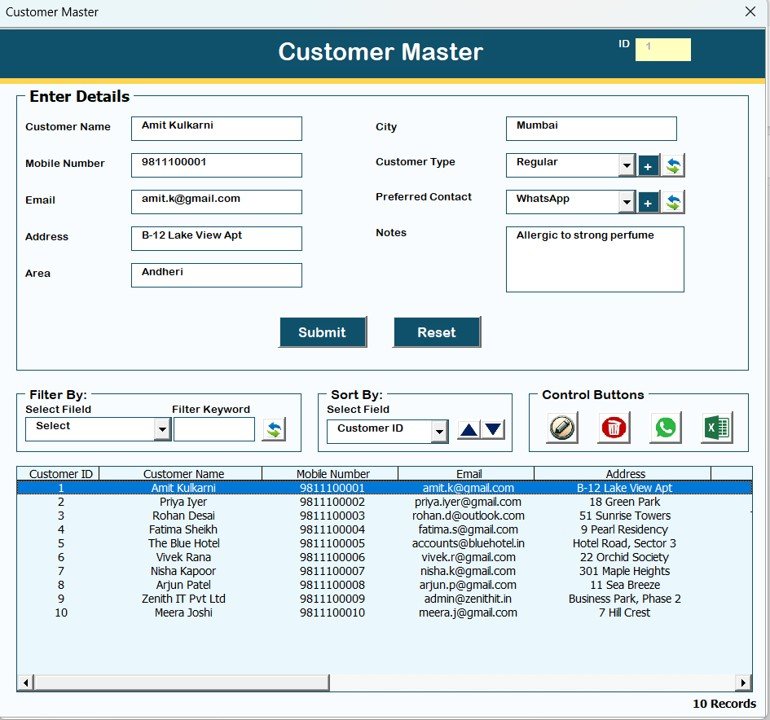This screenshot has width=770, height=720.
Task: Select the Zenith IT Pvt Ltd row
Action: coord(184,599)
